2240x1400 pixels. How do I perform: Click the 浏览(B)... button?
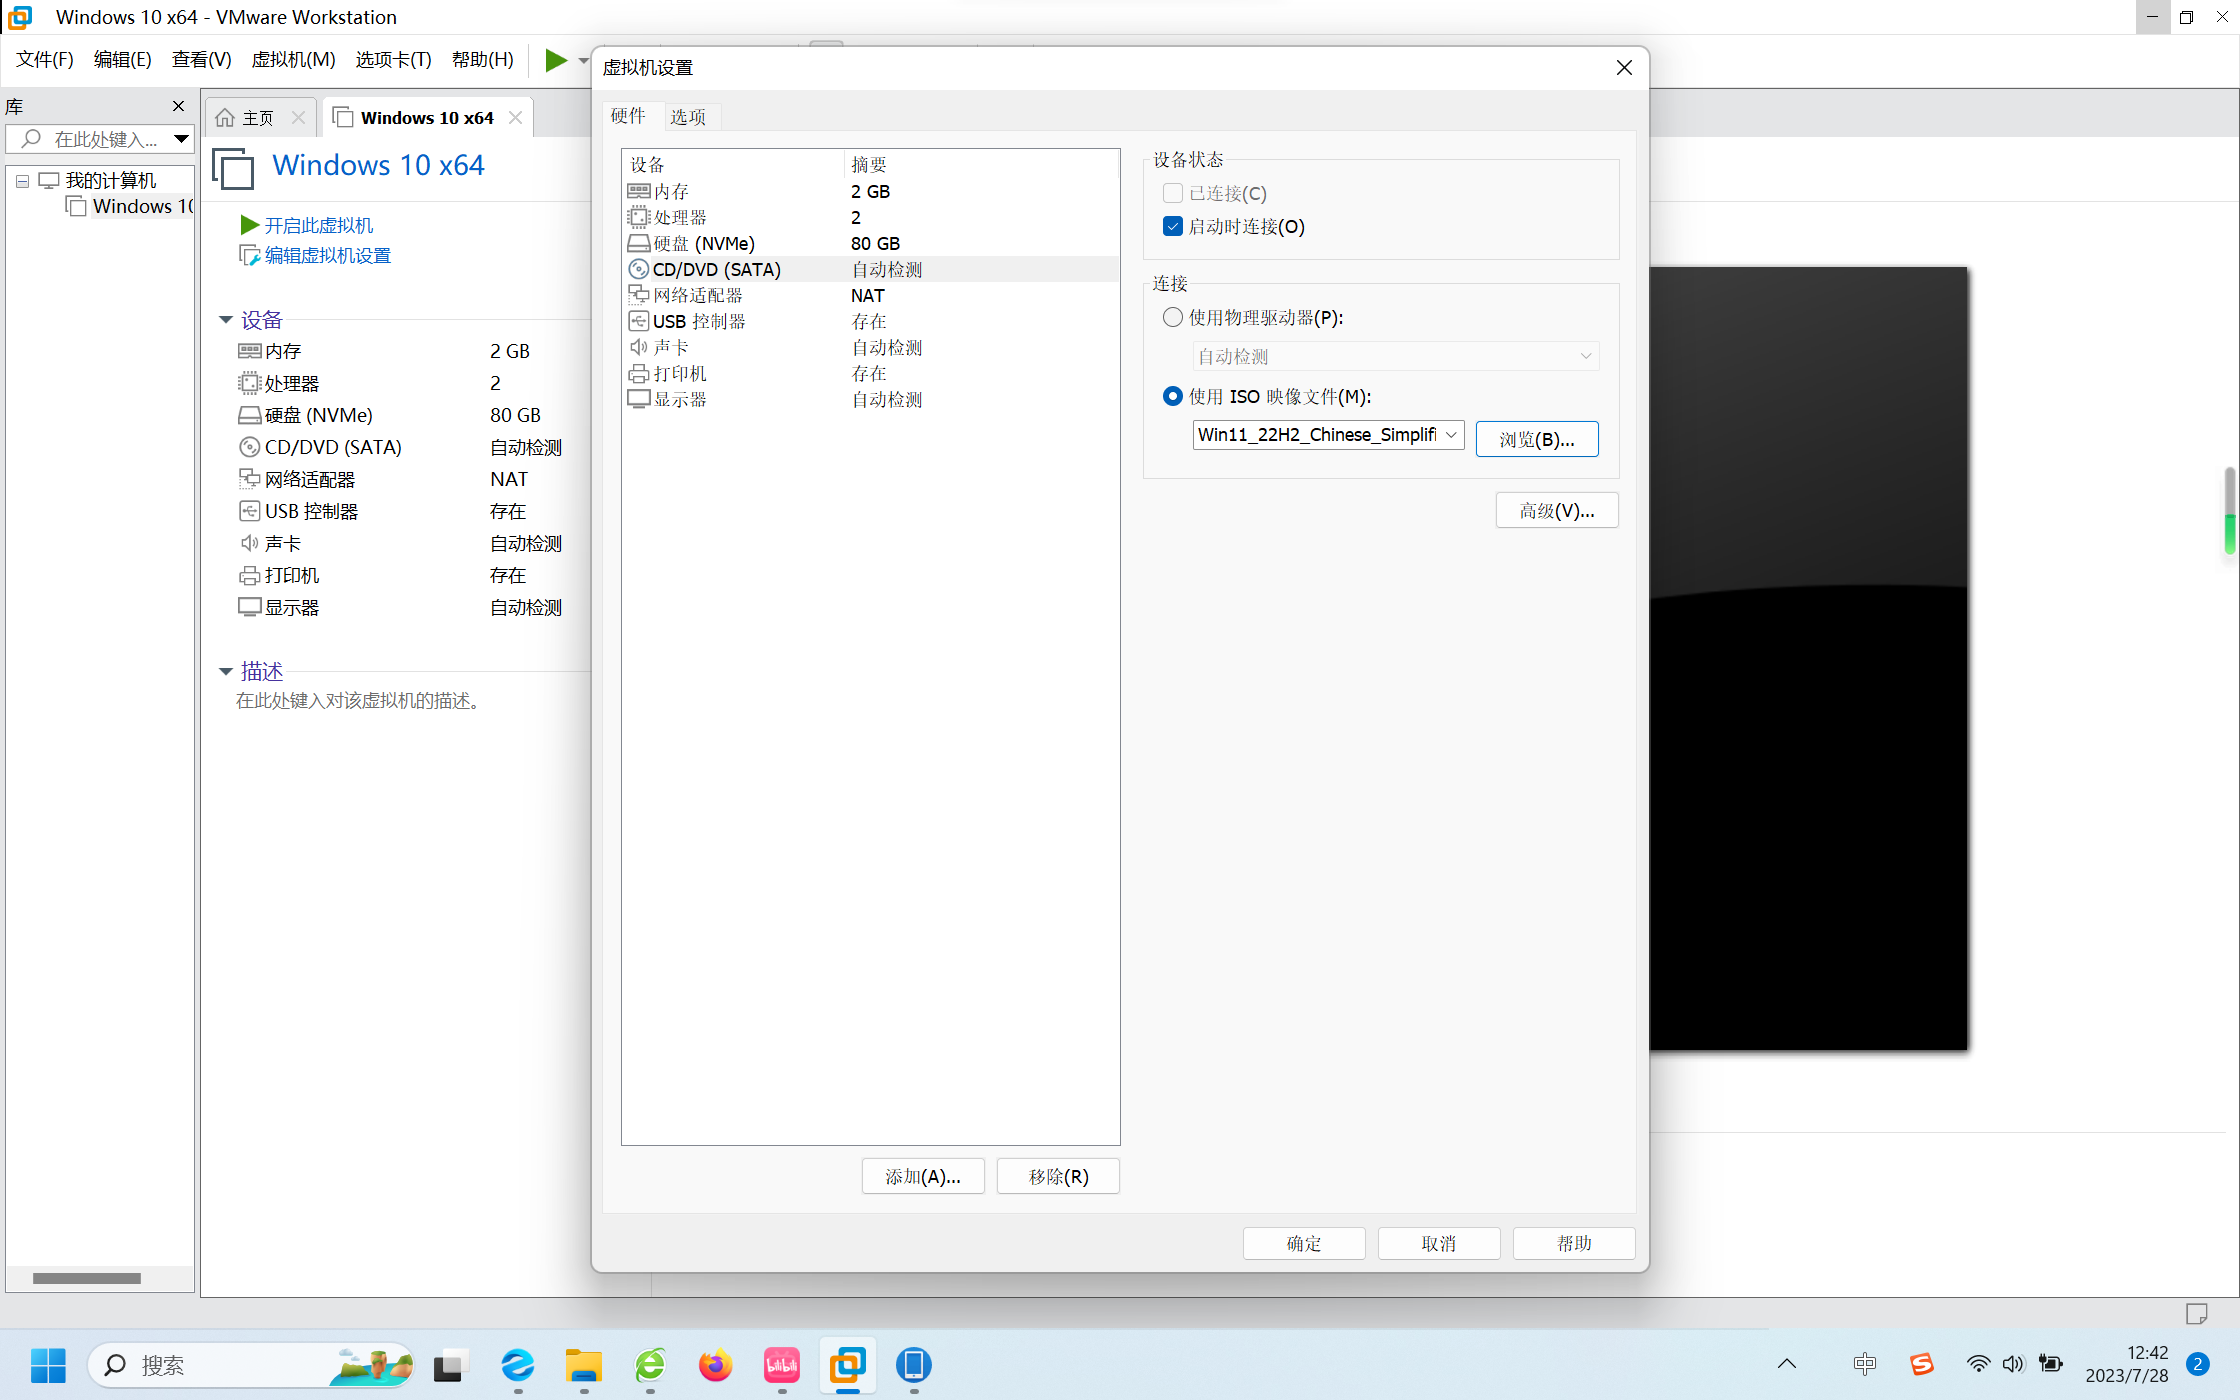(1536, 439)
